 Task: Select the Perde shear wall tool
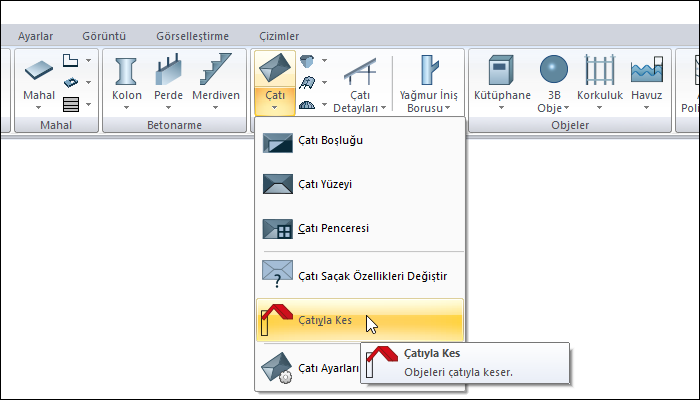168,74
